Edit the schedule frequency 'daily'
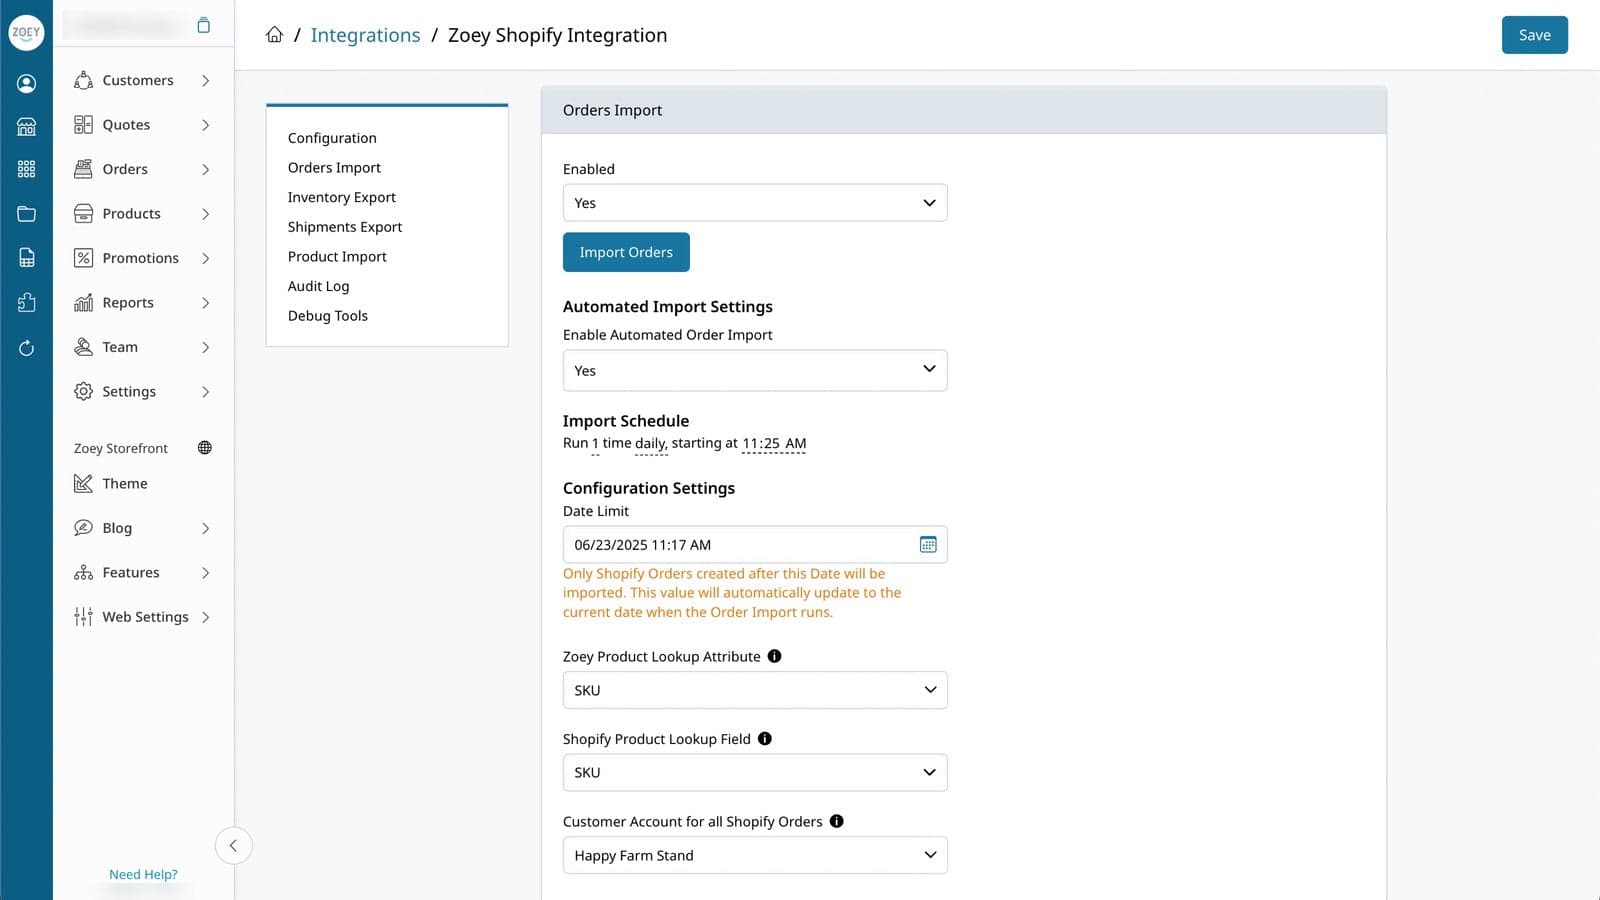This screenshot has height=900, width=1600. click(x=651, y=444)
